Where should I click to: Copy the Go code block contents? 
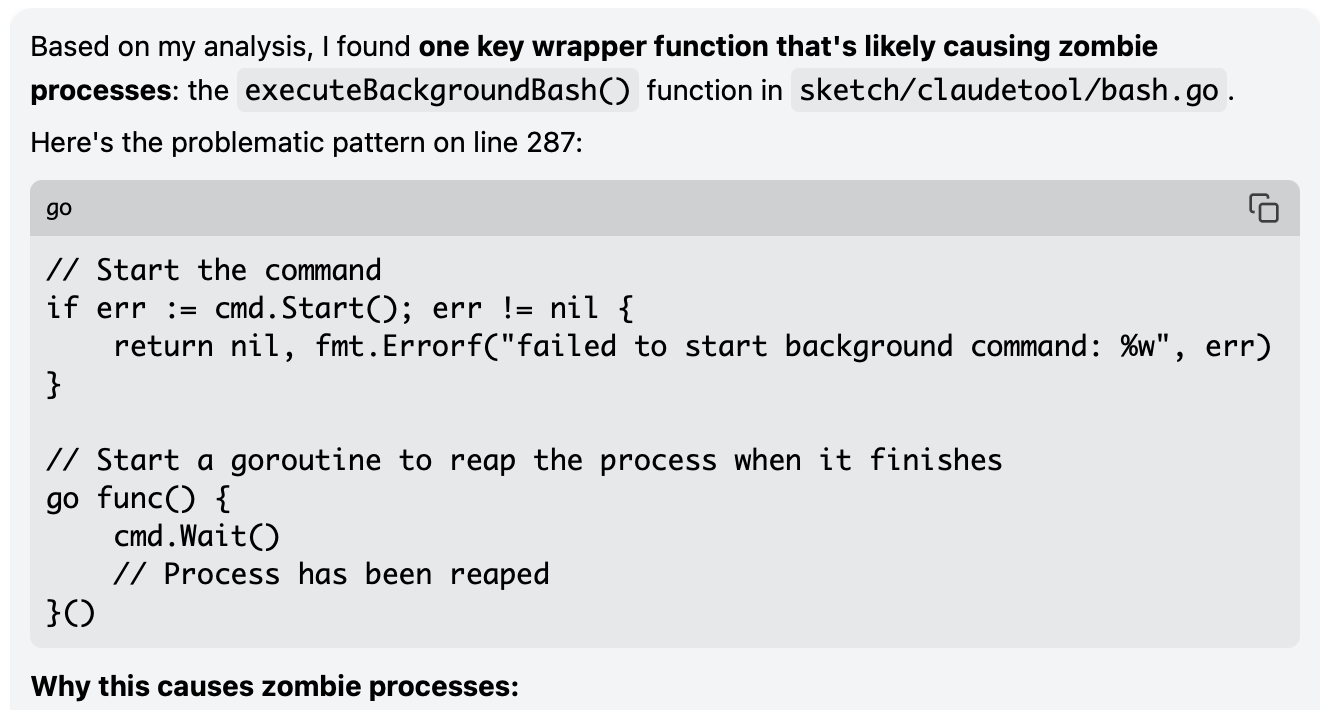[1263, 208]
